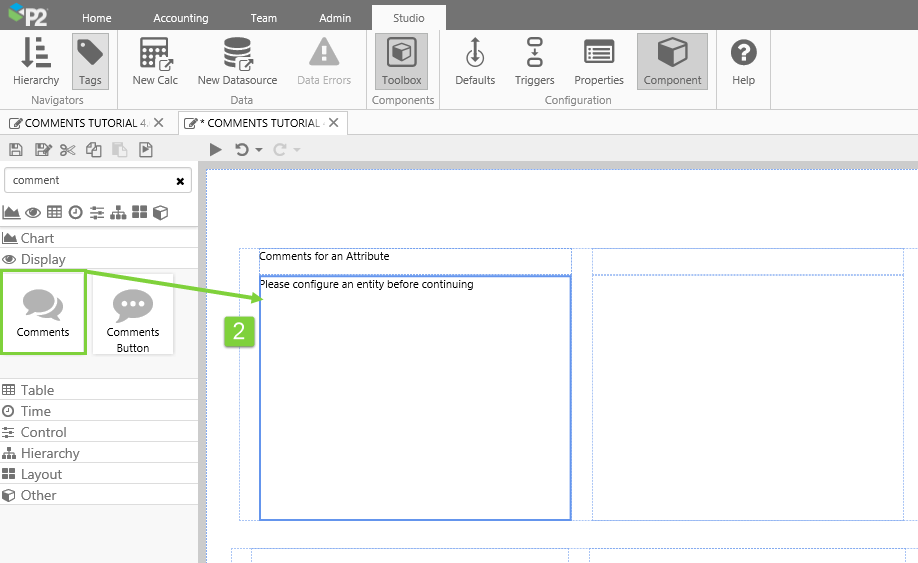The width and height of the screenshot is (918, 563).
Task: Select the Comments Button component
Action: (133, 315)
